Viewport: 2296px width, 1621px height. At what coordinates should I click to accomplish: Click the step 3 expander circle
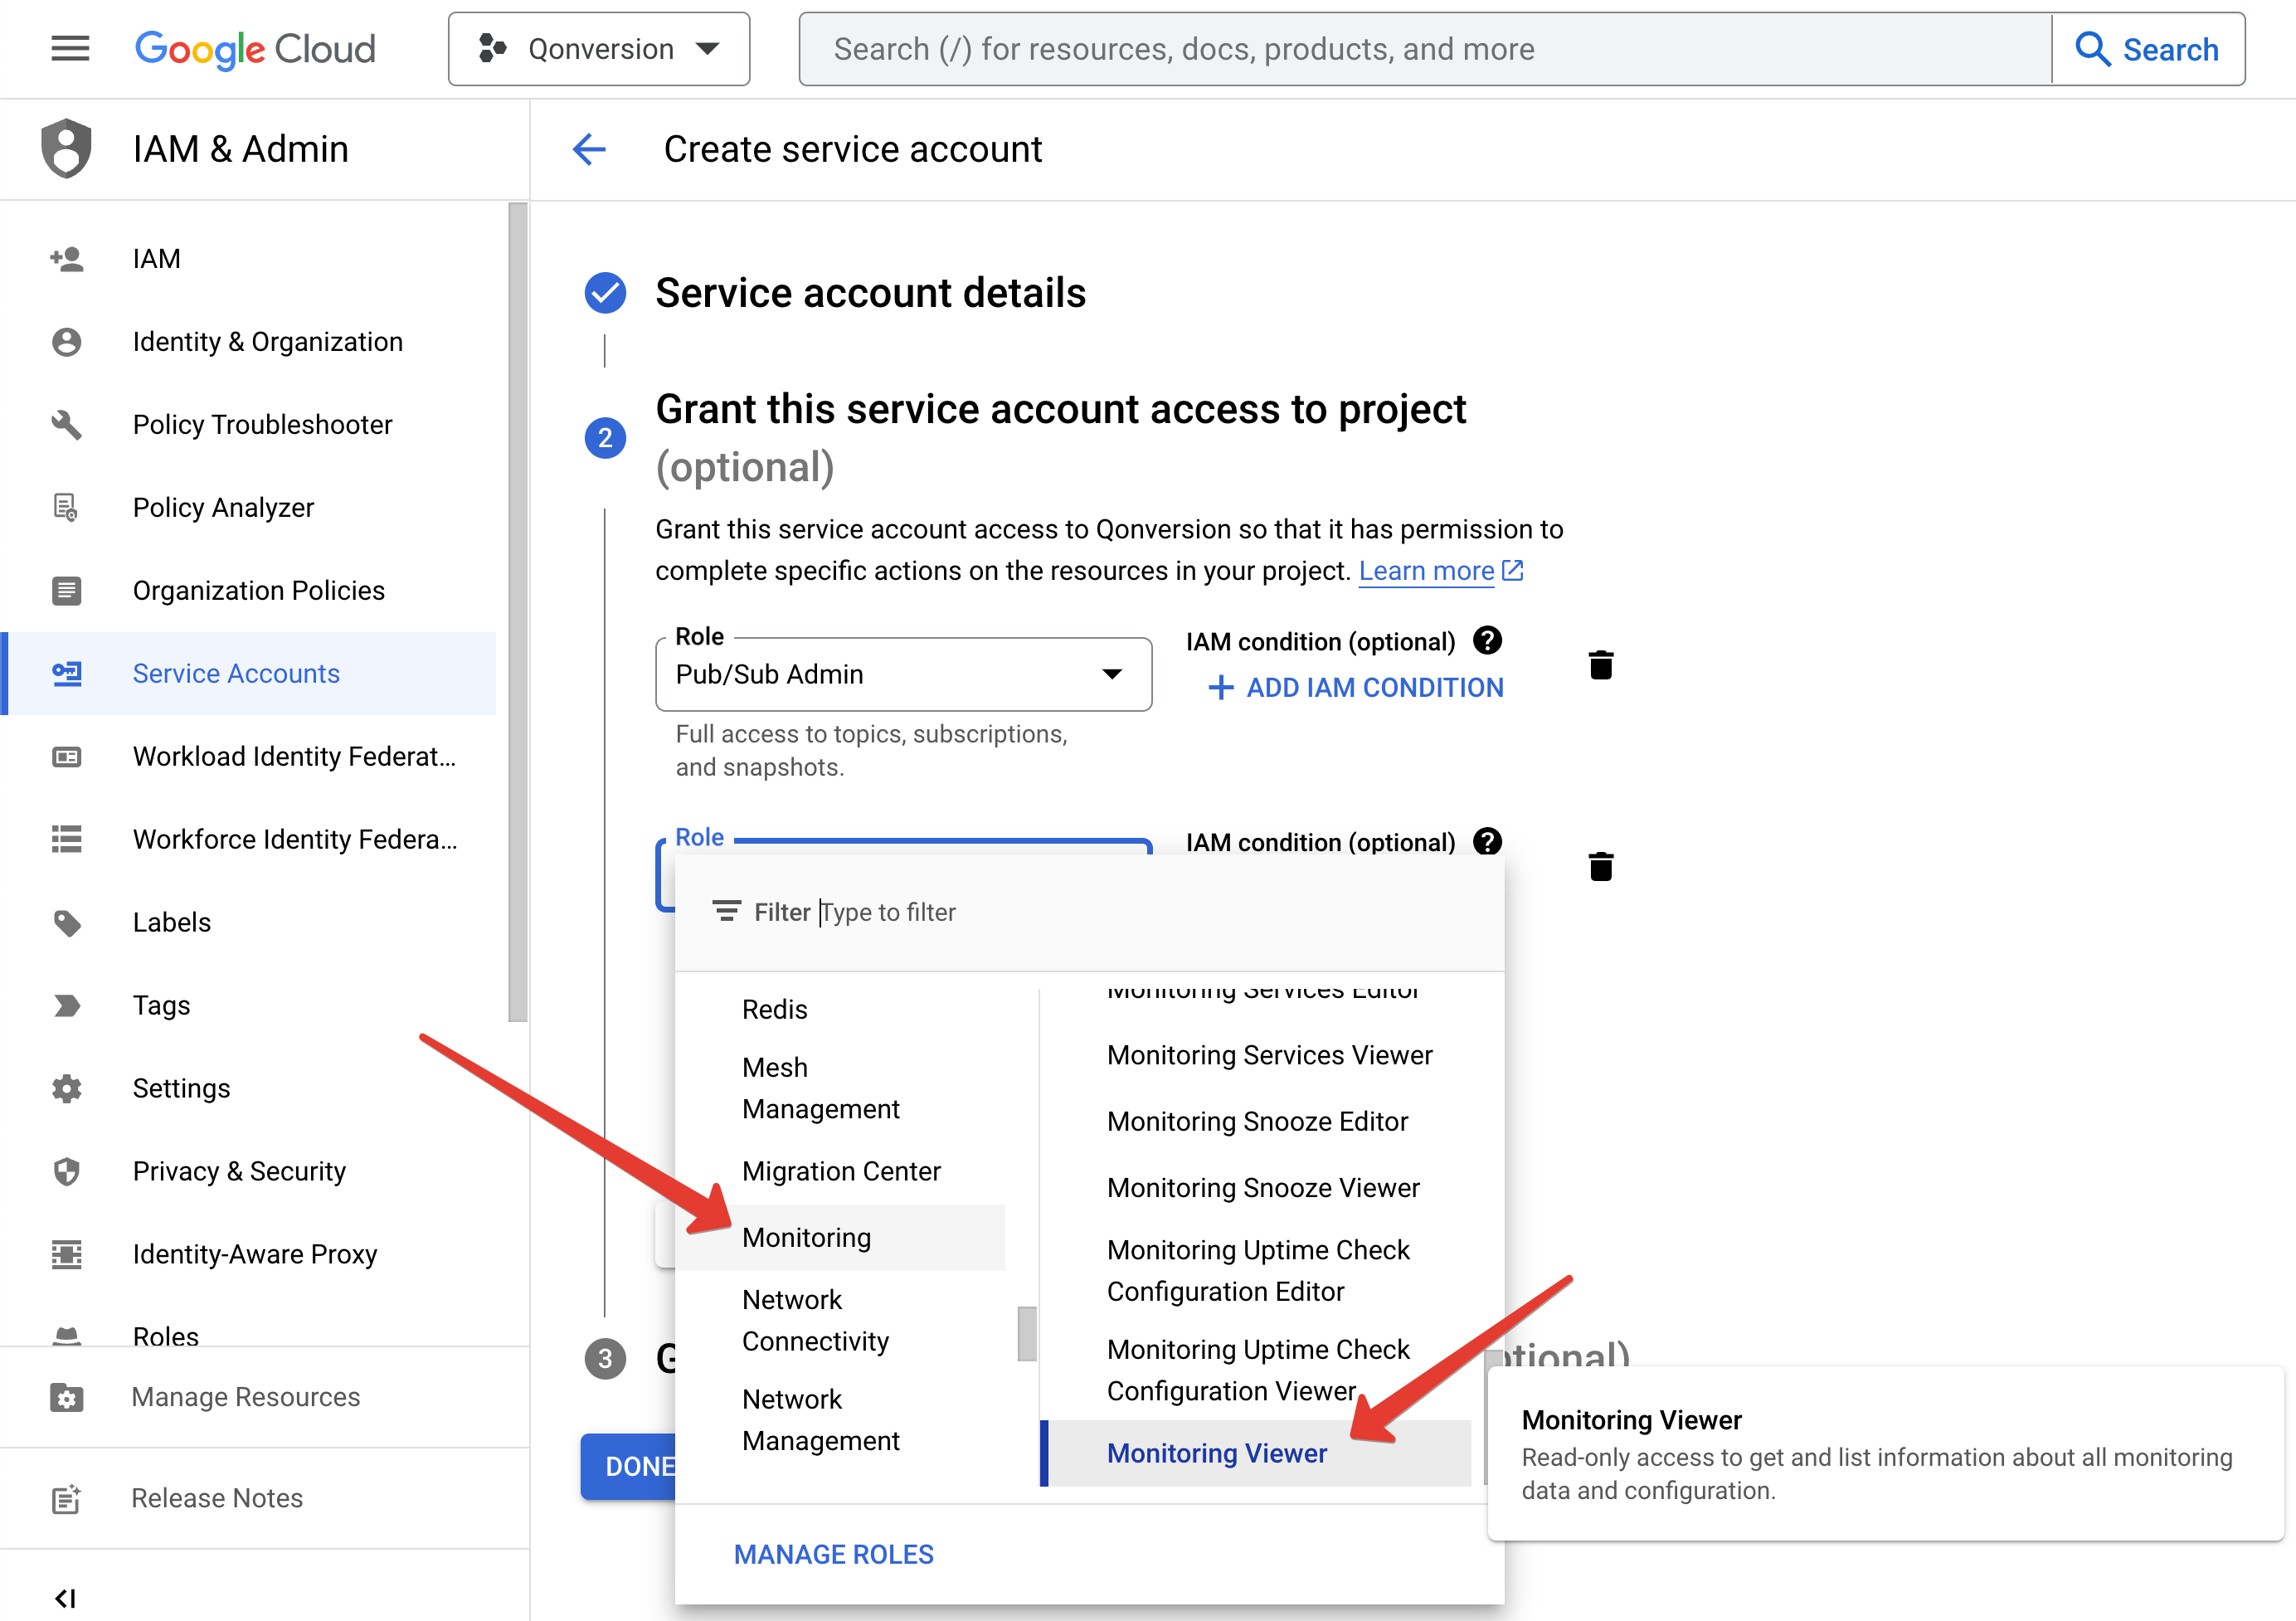click(x=605, y=1358)
